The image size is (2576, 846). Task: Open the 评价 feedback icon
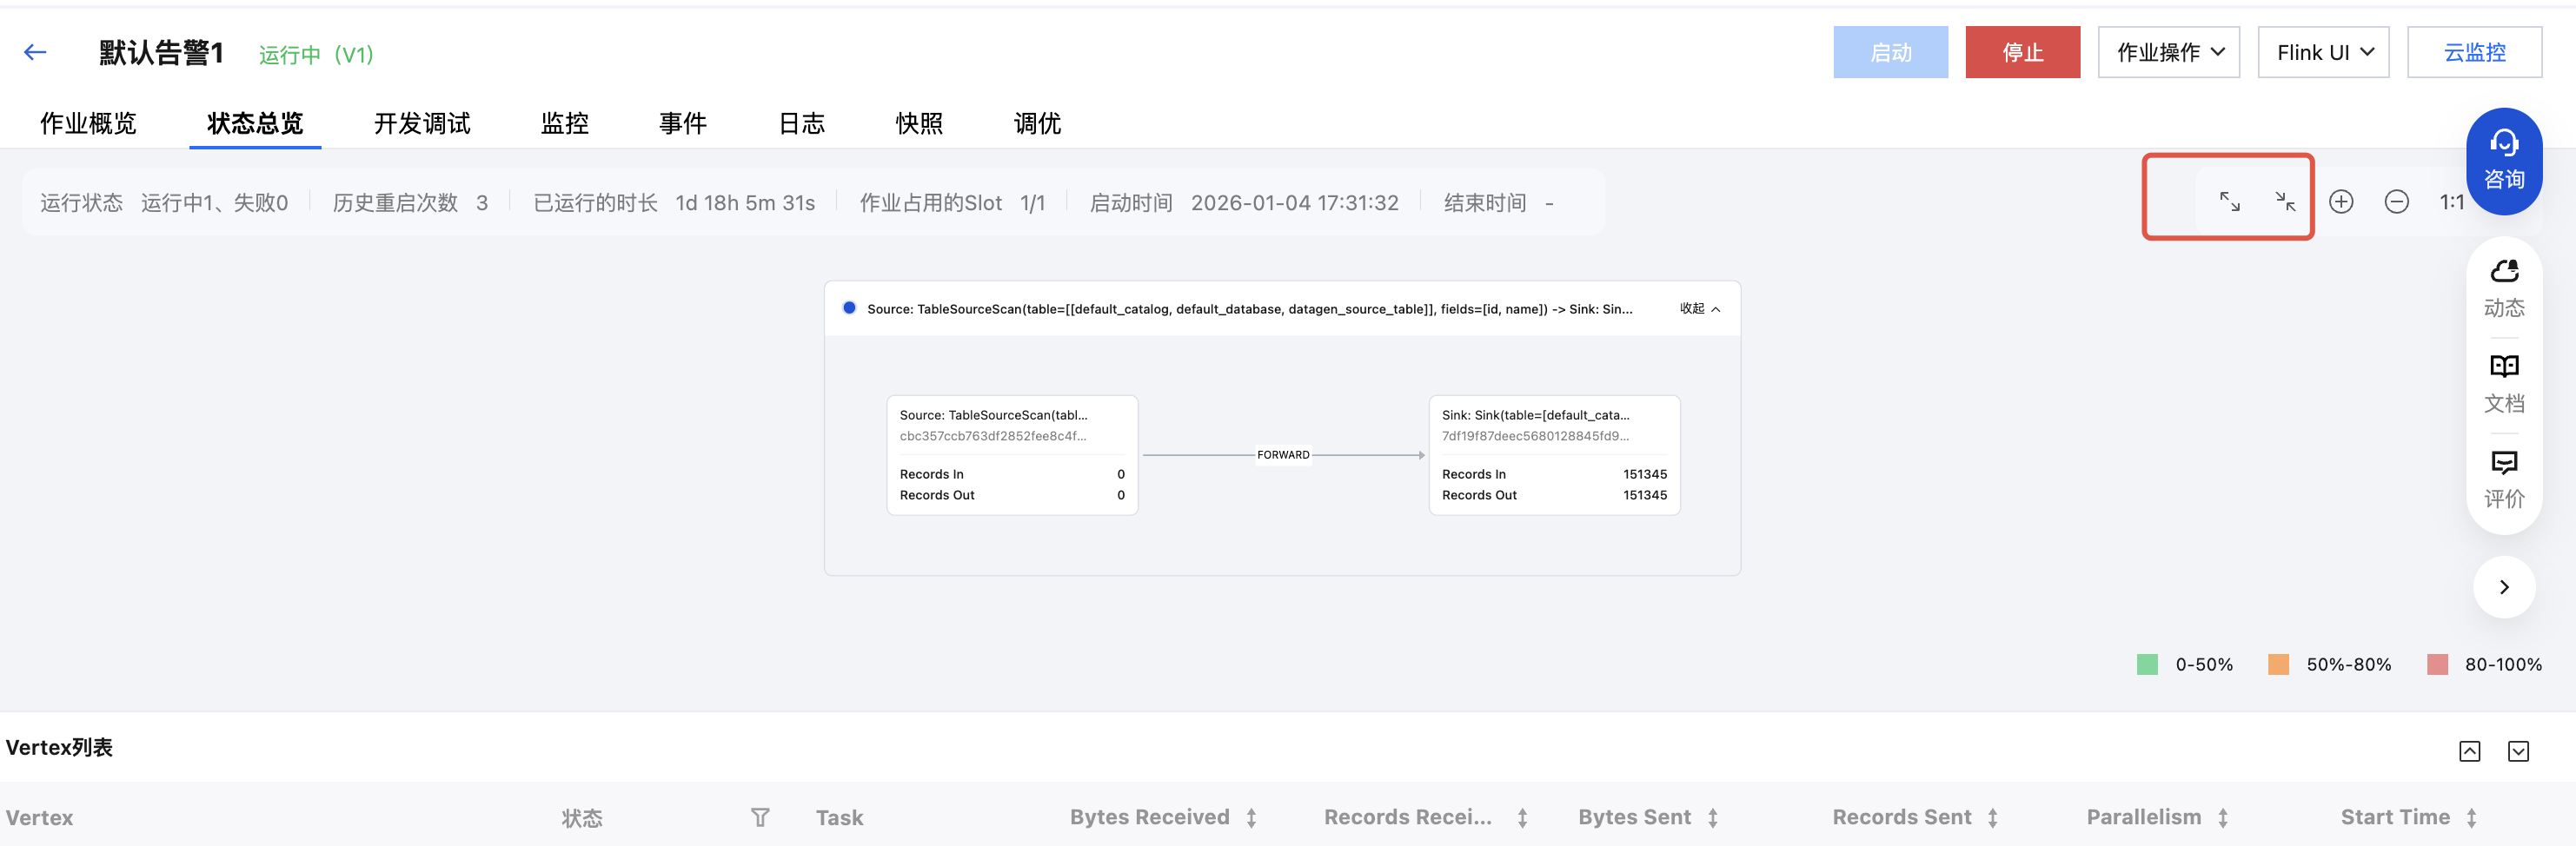point(2503,479)
